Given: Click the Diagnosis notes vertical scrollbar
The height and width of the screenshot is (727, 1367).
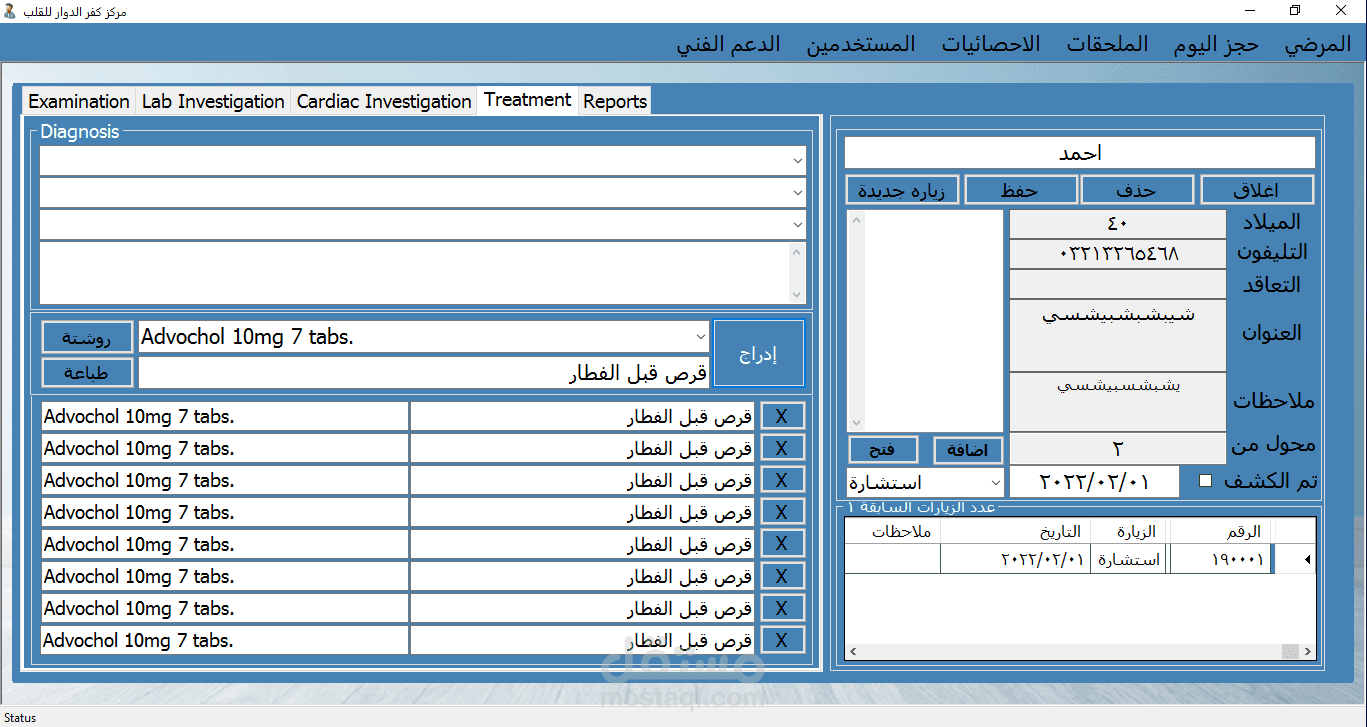Looking at the screenshot, I should (797, 273).
